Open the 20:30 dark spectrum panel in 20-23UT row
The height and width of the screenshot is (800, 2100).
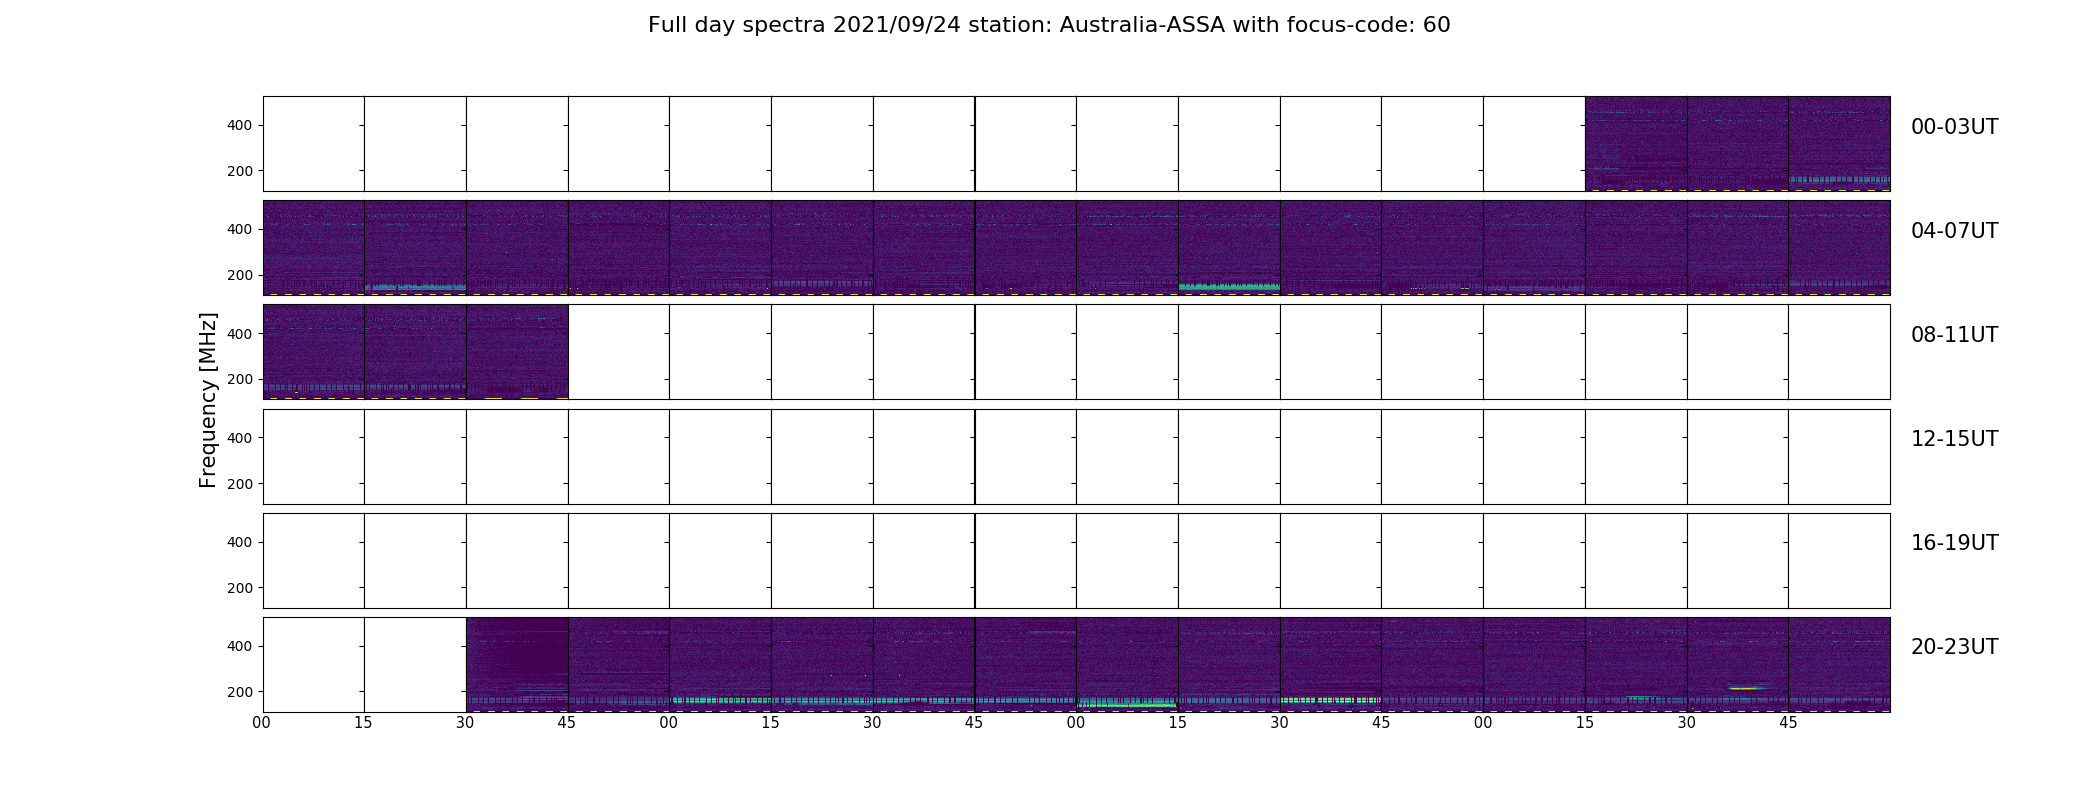(x=517, y=665)
